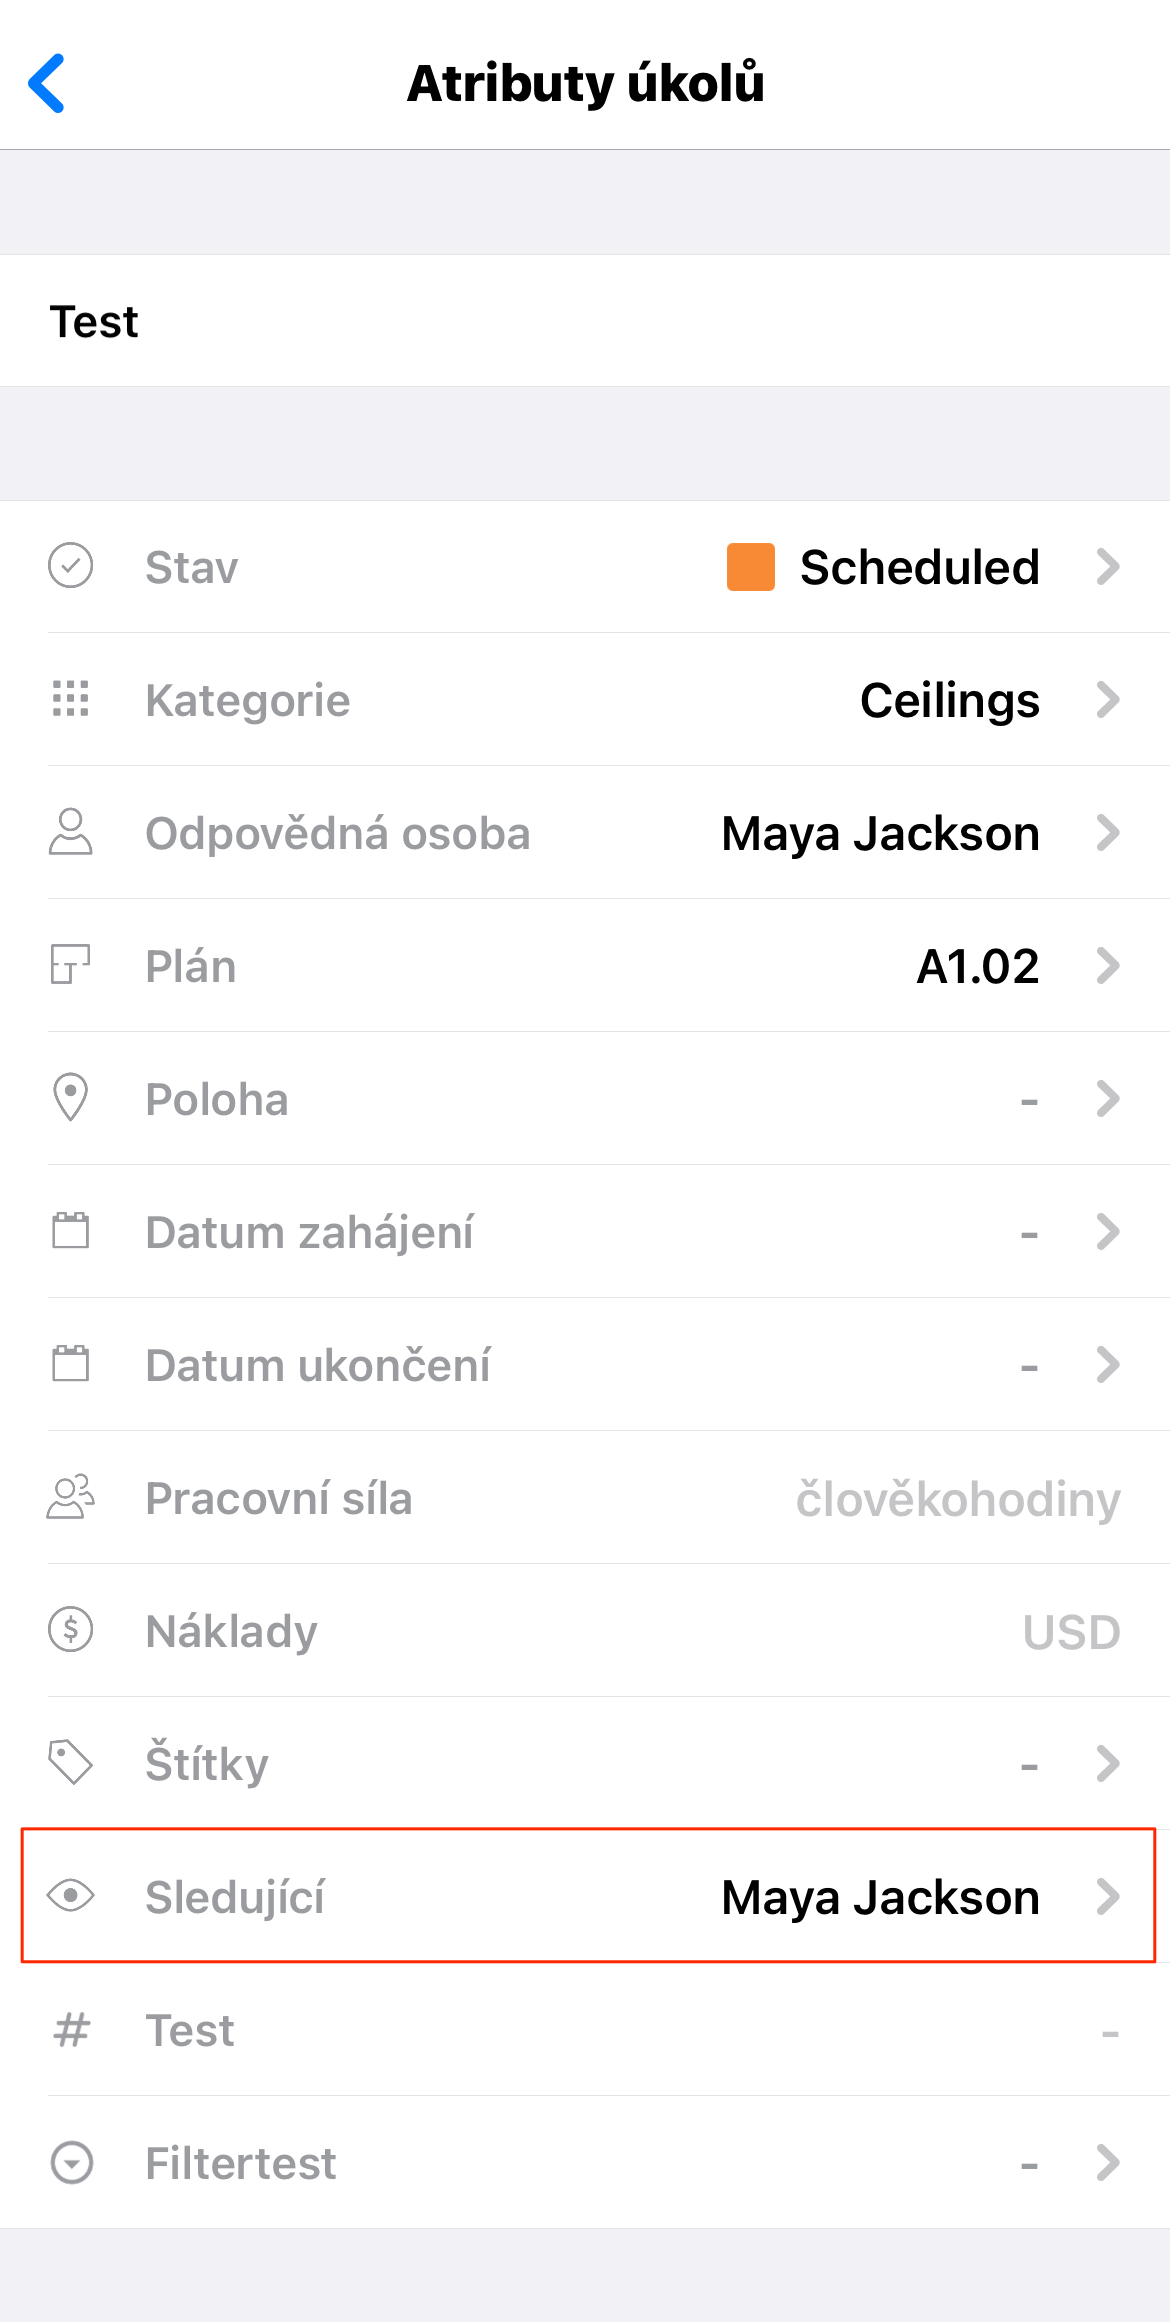Click the Kategorie grid dots icon

[x=71, y=699]
